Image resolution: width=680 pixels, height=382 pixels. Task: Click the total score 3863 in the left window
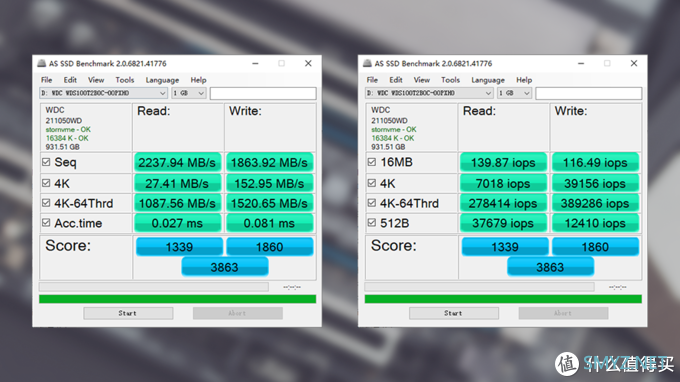(225, 267)
